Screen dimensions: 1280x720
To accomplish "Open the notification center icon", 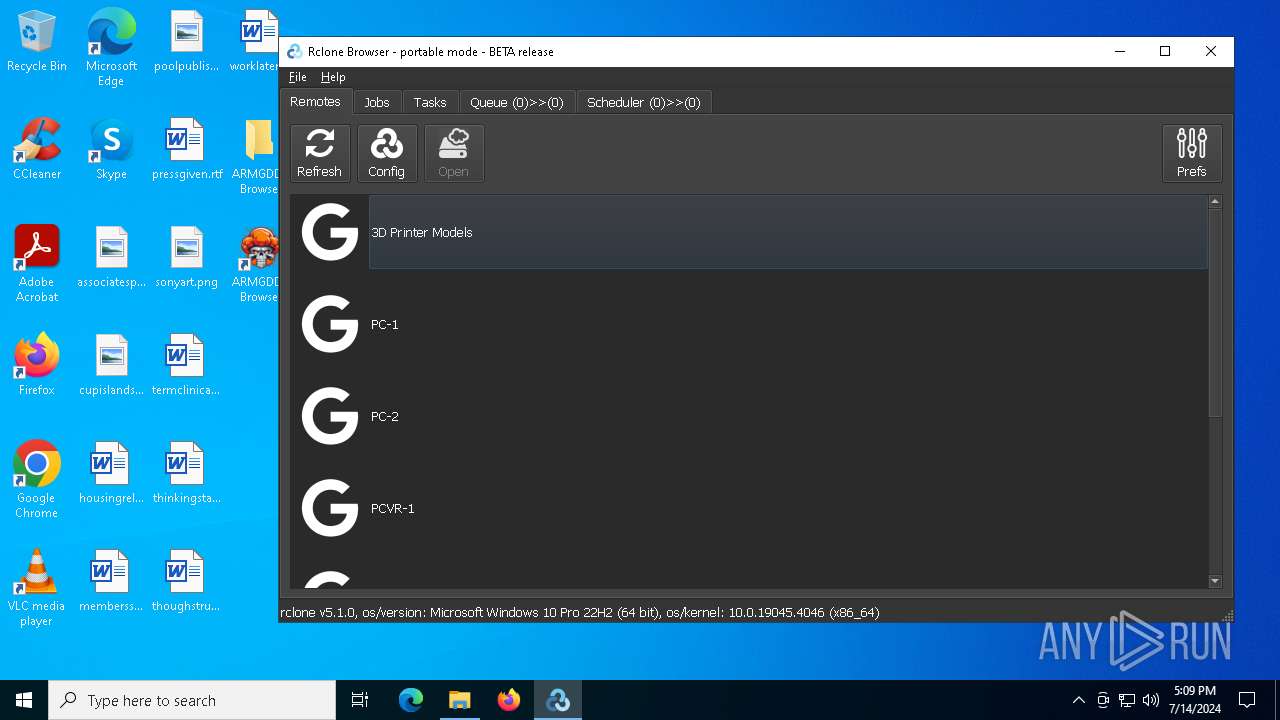I will pyautogui.click(x=1247, y=700).
